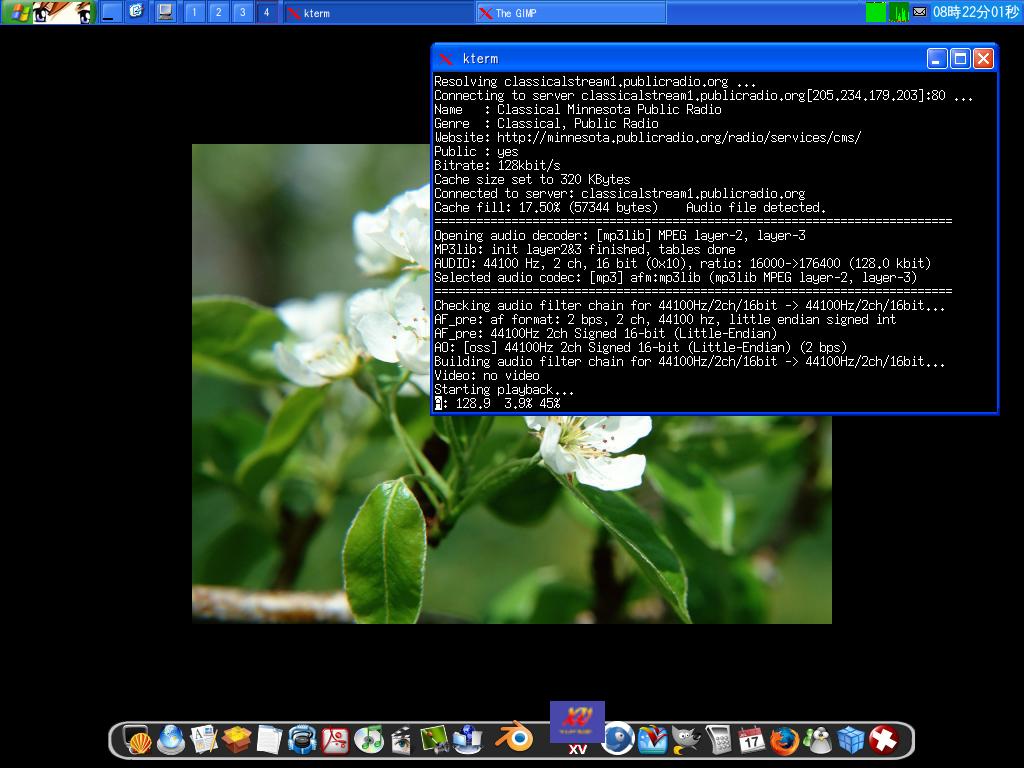Launch the GIMP icon in the dock
The width and height of the screenshot is (1024, 768).
tap(684, 741)
